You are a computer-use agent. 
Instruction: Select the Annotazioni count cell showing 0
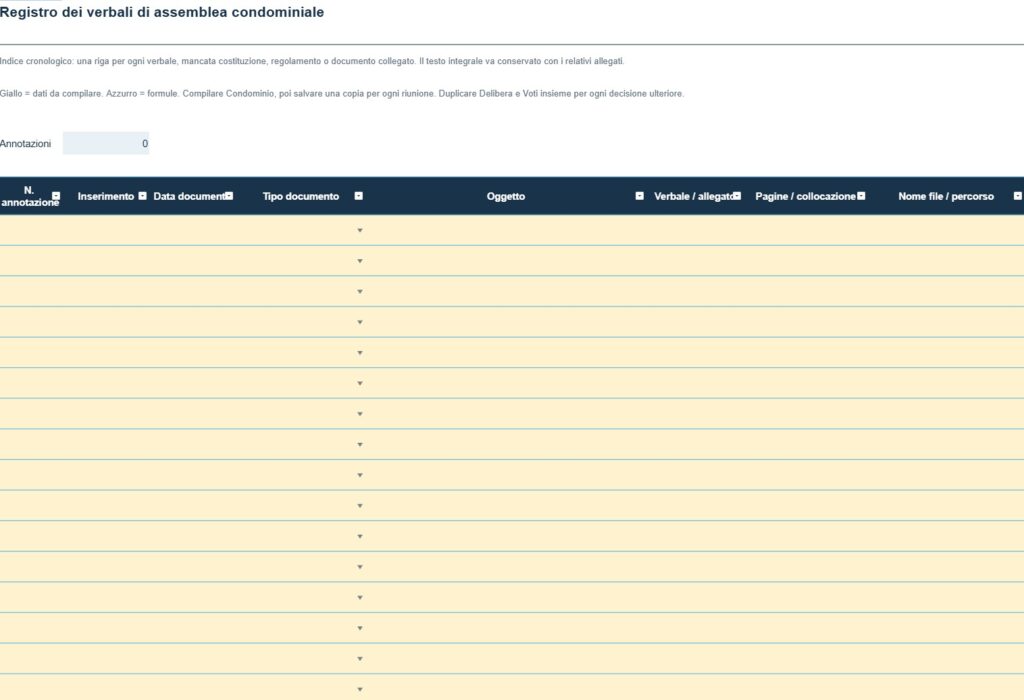click(106, 144)
